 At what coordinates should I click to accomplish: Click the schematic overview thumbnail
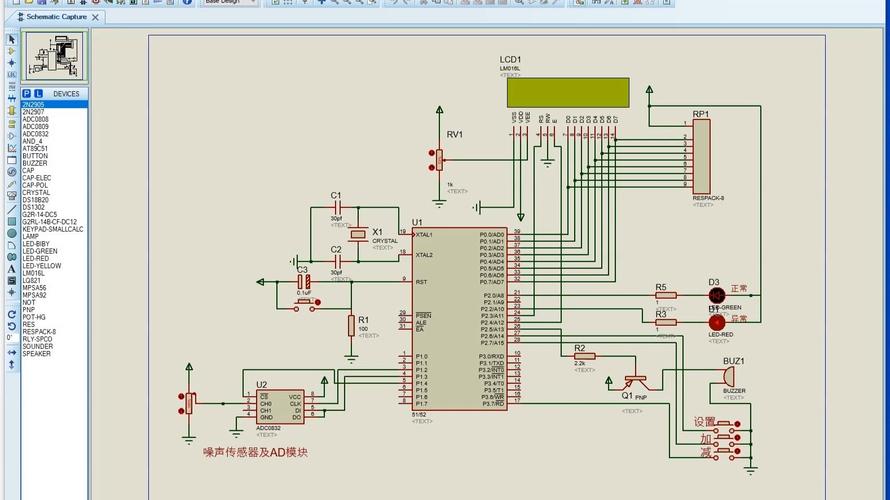coord(54,56)
